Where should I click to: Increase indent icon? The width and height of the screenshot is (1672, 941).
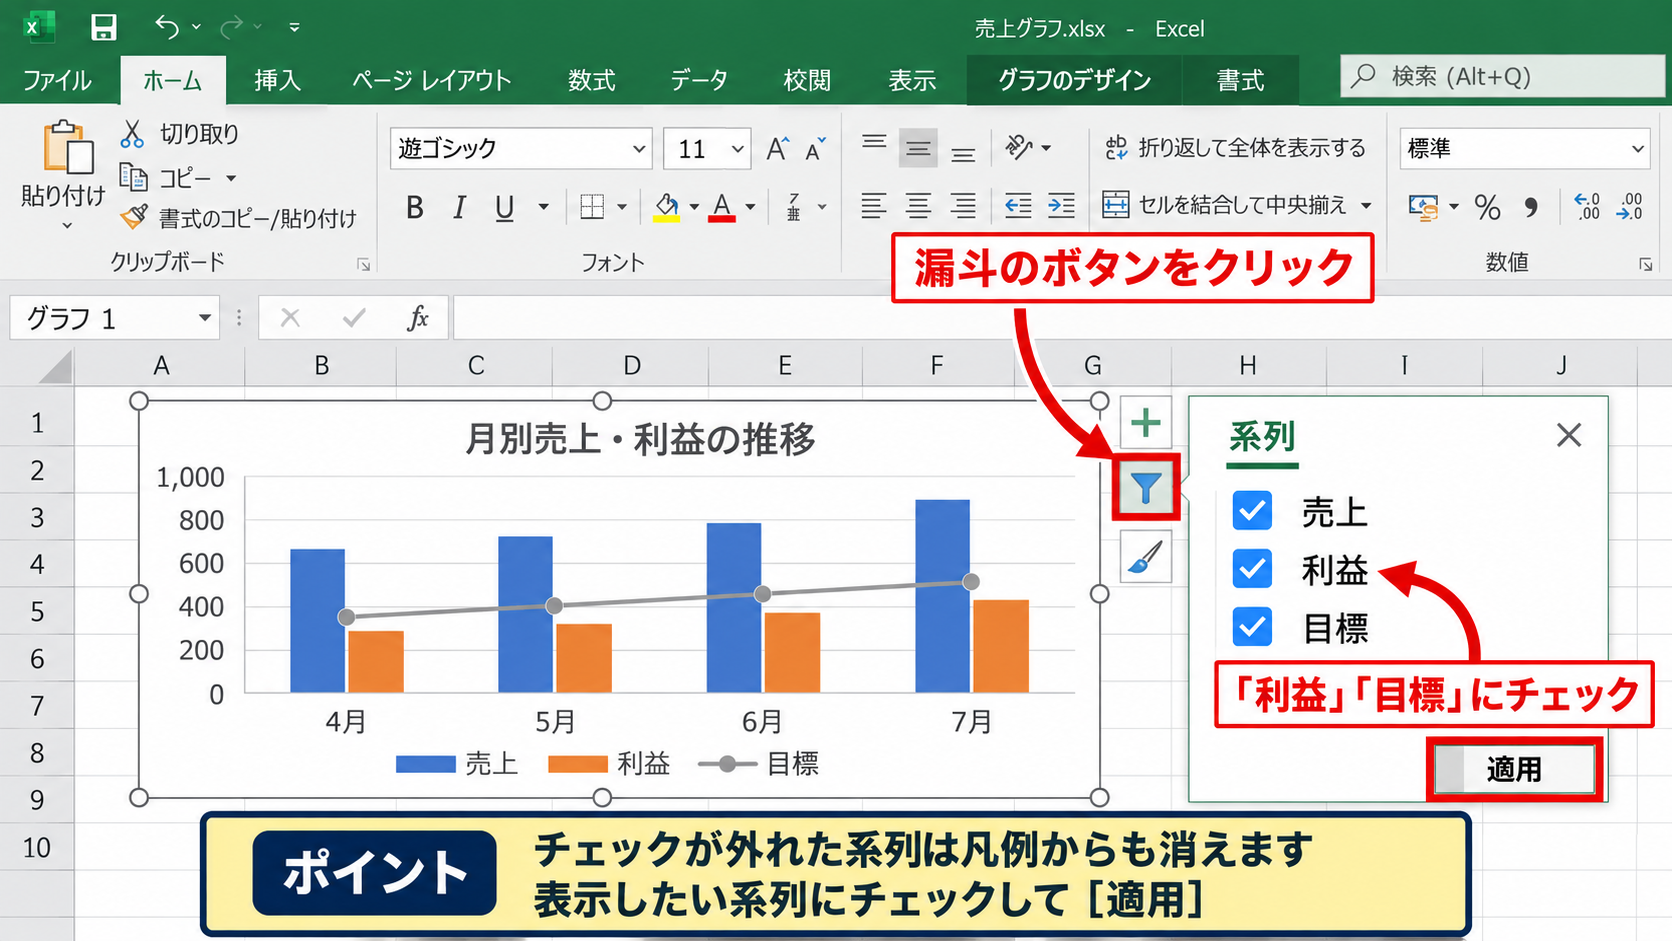1062,206
